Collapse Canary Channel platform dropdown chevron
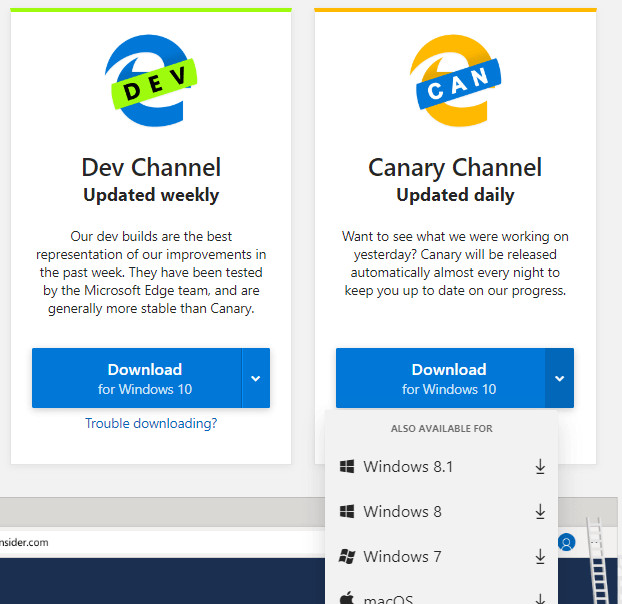The height and width of the screenshot is (604, 622). [560, 378]
